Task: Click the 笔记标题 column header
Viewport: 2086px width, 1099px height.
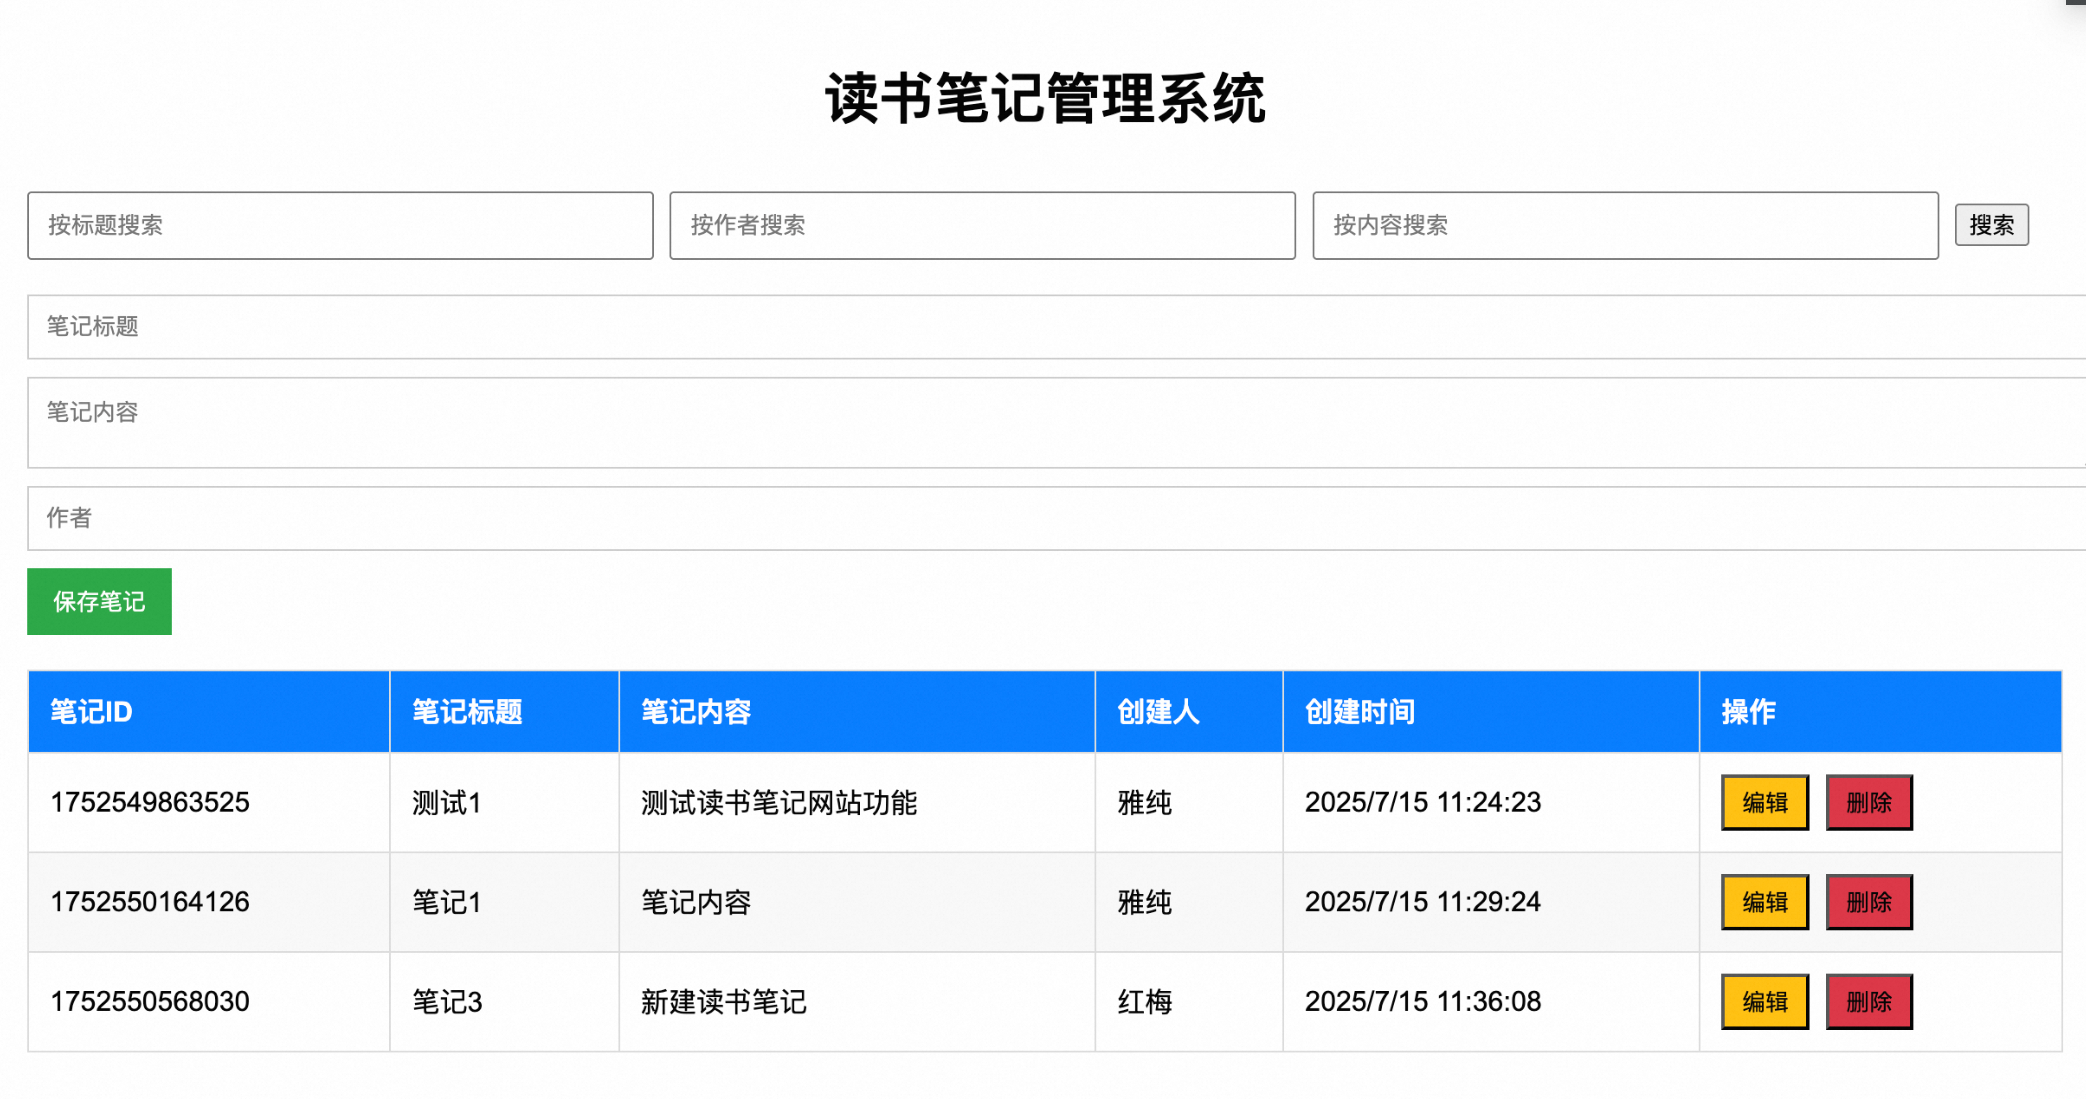Action: 467,712
